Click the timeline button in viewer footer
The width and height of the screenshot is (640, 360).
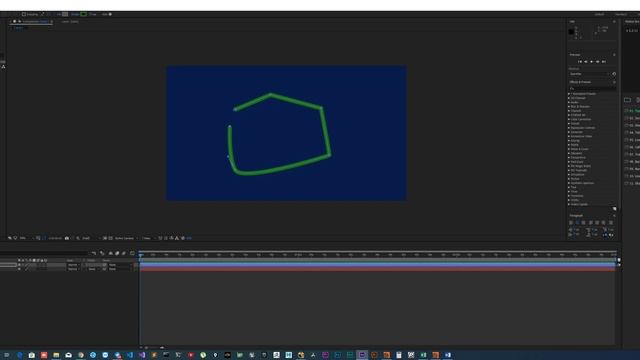coord(171,238)
